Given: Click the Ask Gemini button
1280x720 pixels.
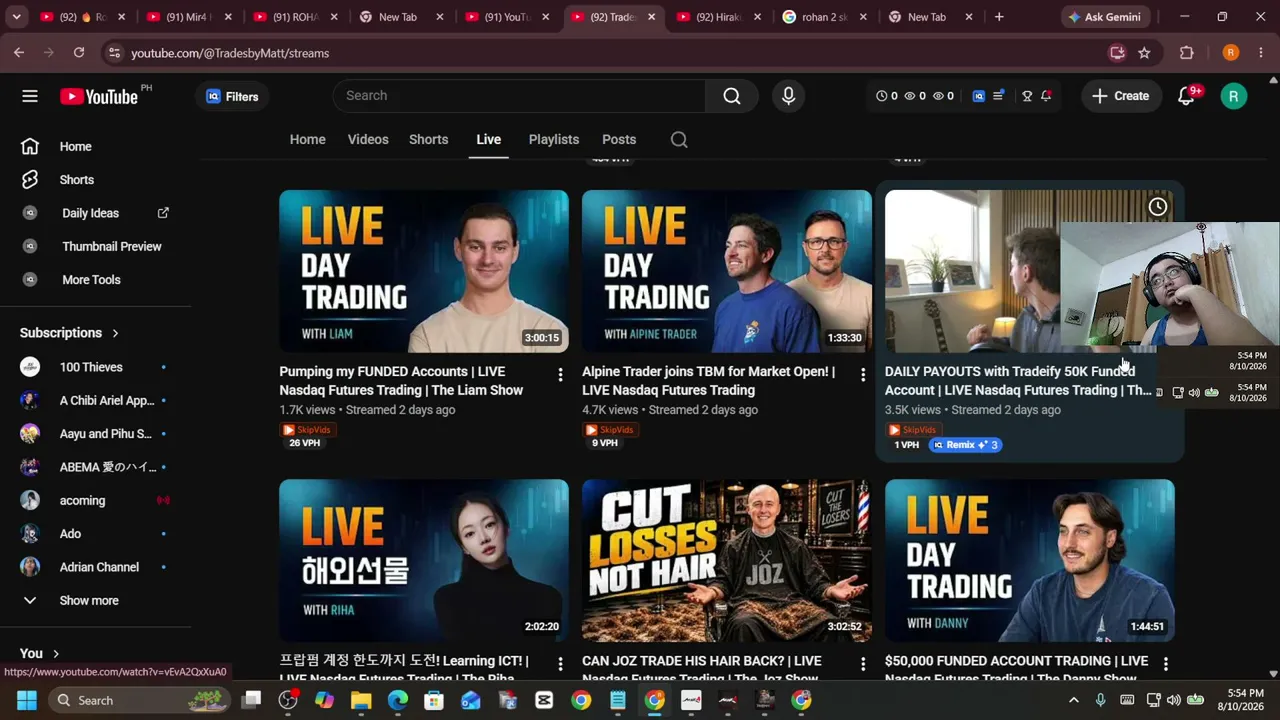Looking at the screenshot, I should pyautogui.click(x=1105, y=17).
